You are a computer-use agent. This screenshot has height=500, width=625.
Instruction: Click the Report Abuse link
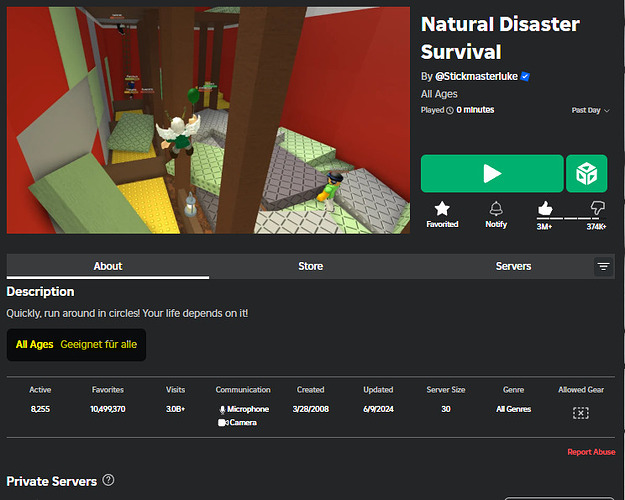(x=591, y=452)
